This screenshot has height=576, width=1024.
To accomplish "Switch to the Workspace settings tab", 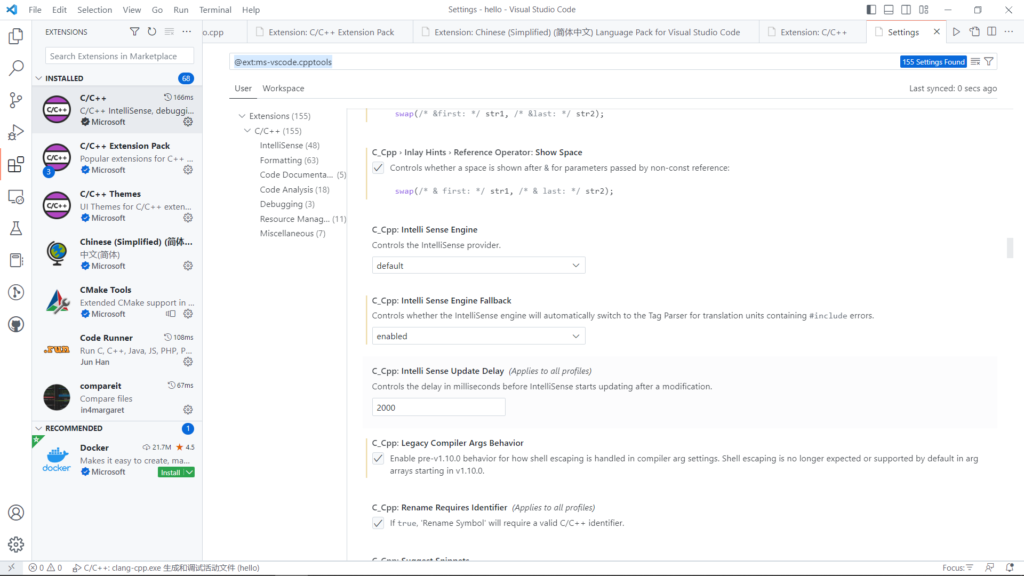I will pyautogui.click(x=283, y=88).
